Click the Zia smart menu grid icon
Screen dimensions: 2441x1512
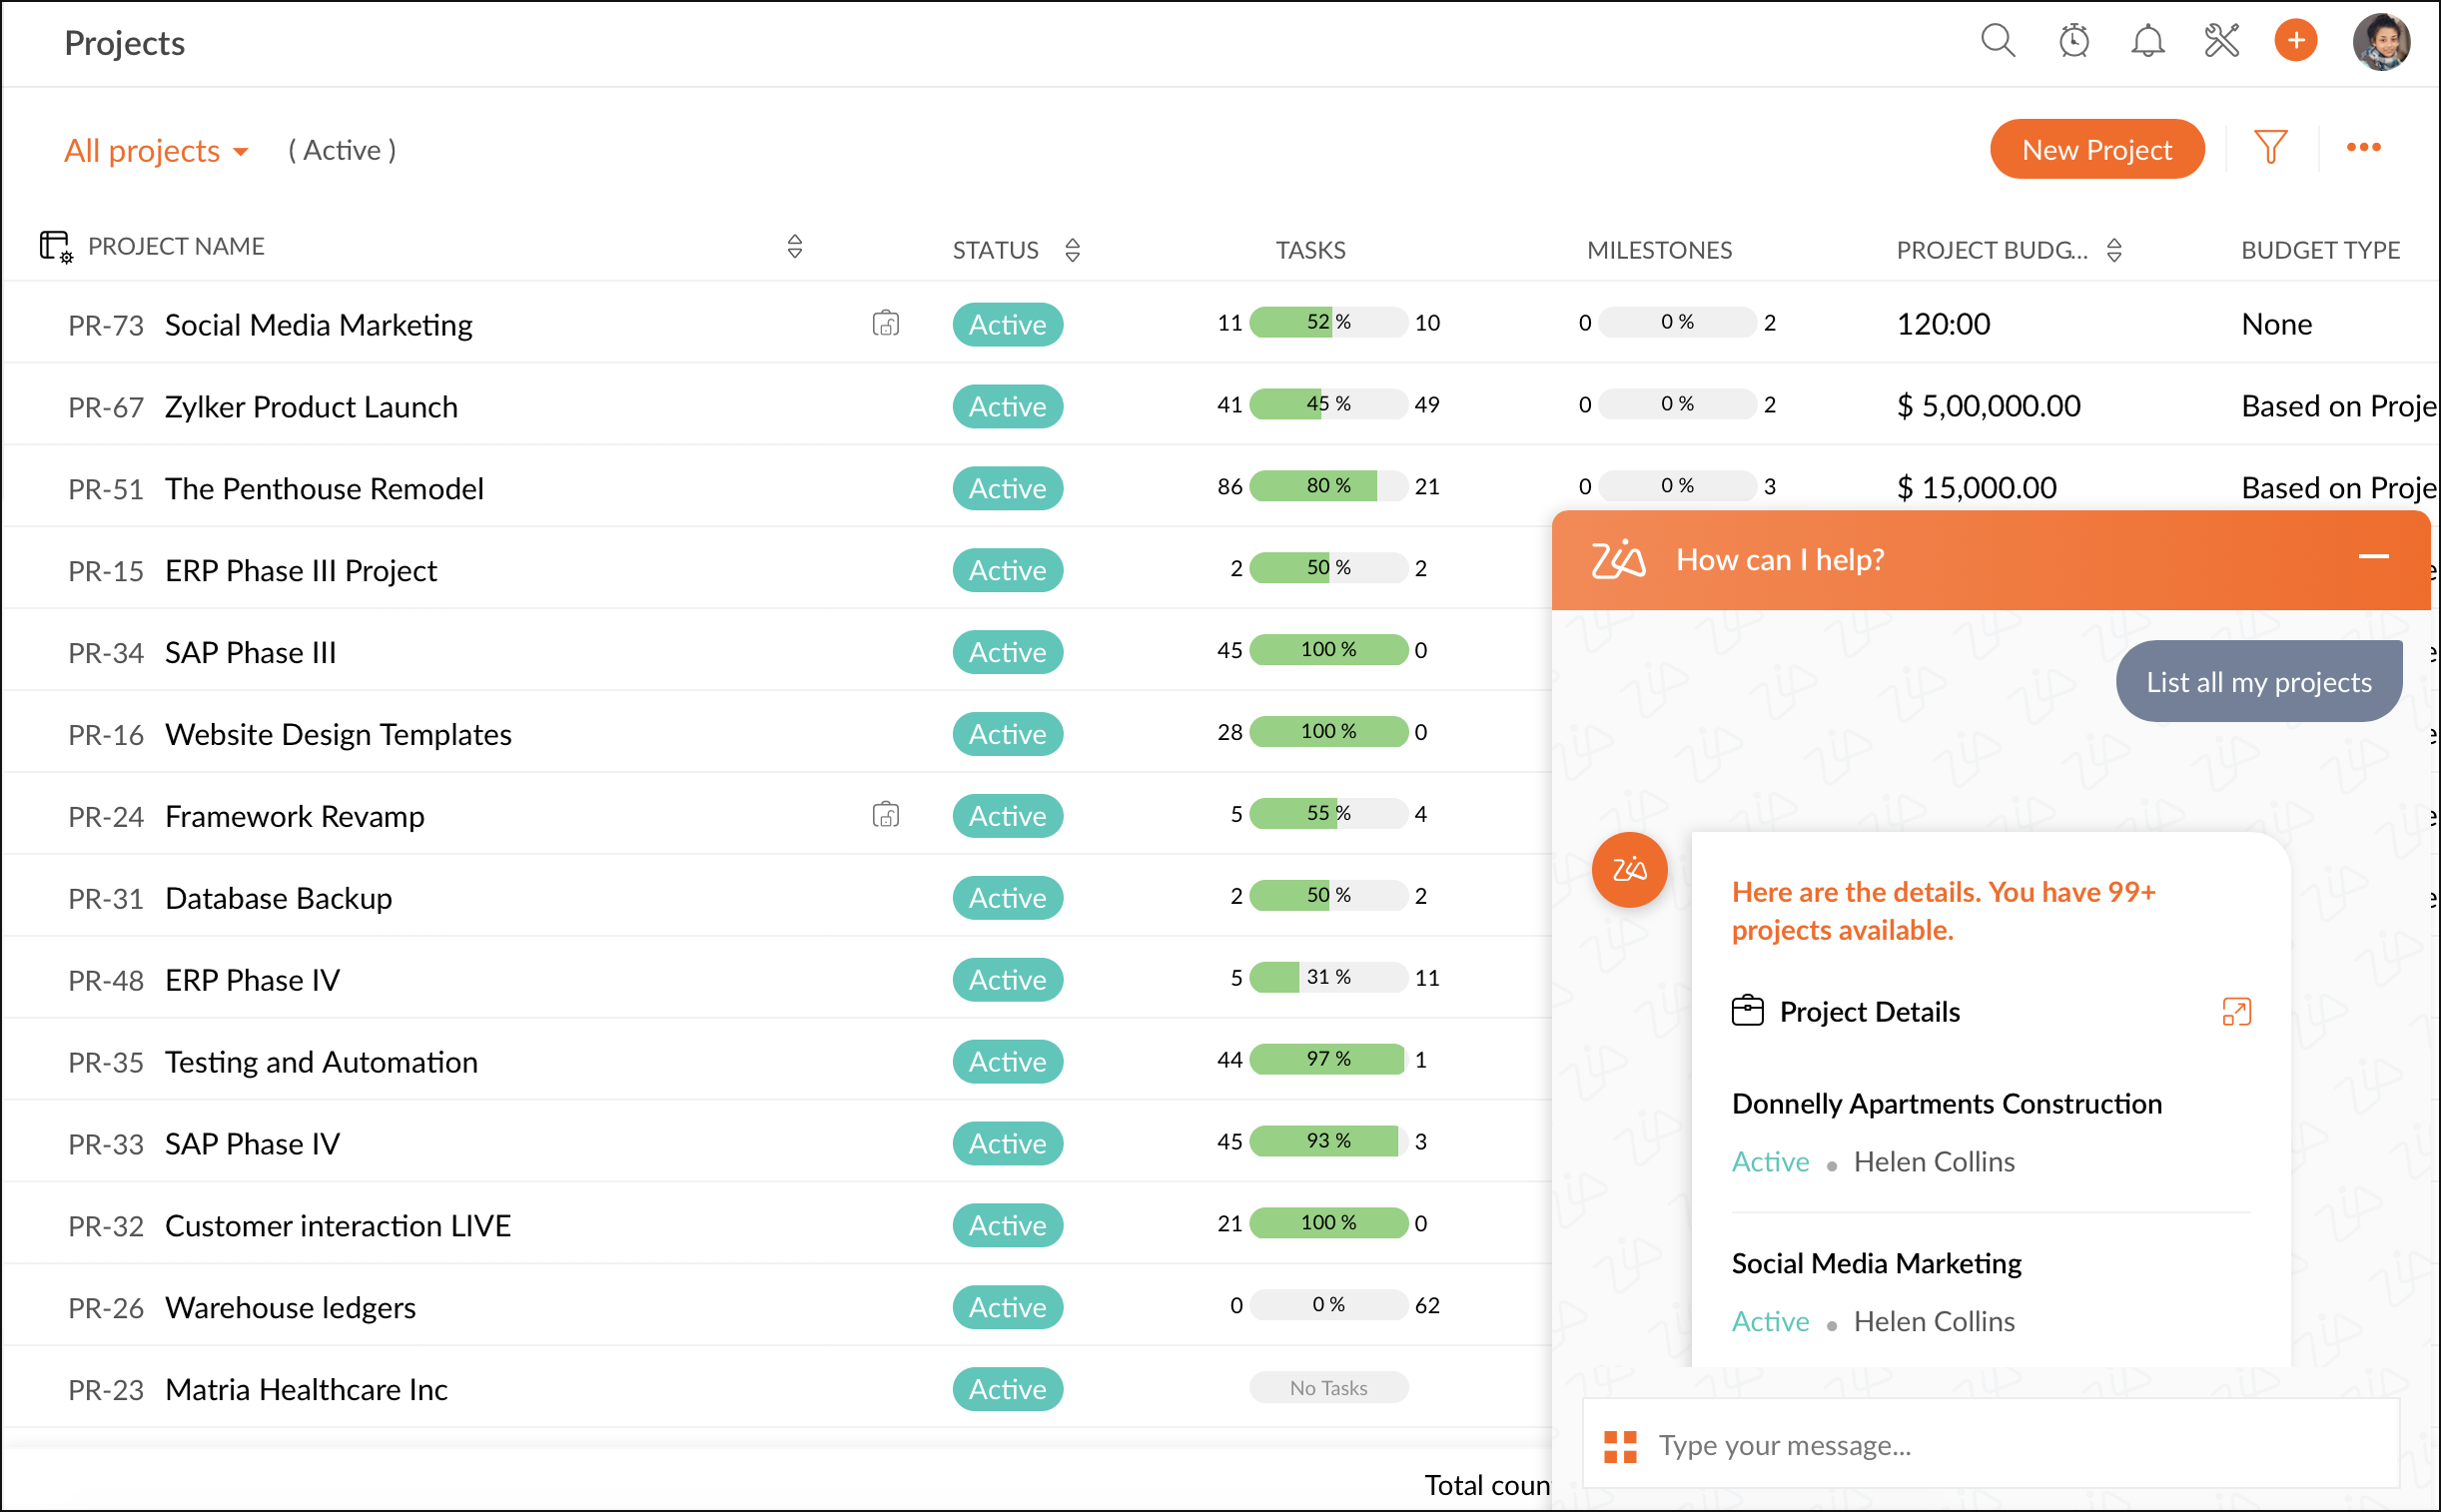coord(1620,1446)
